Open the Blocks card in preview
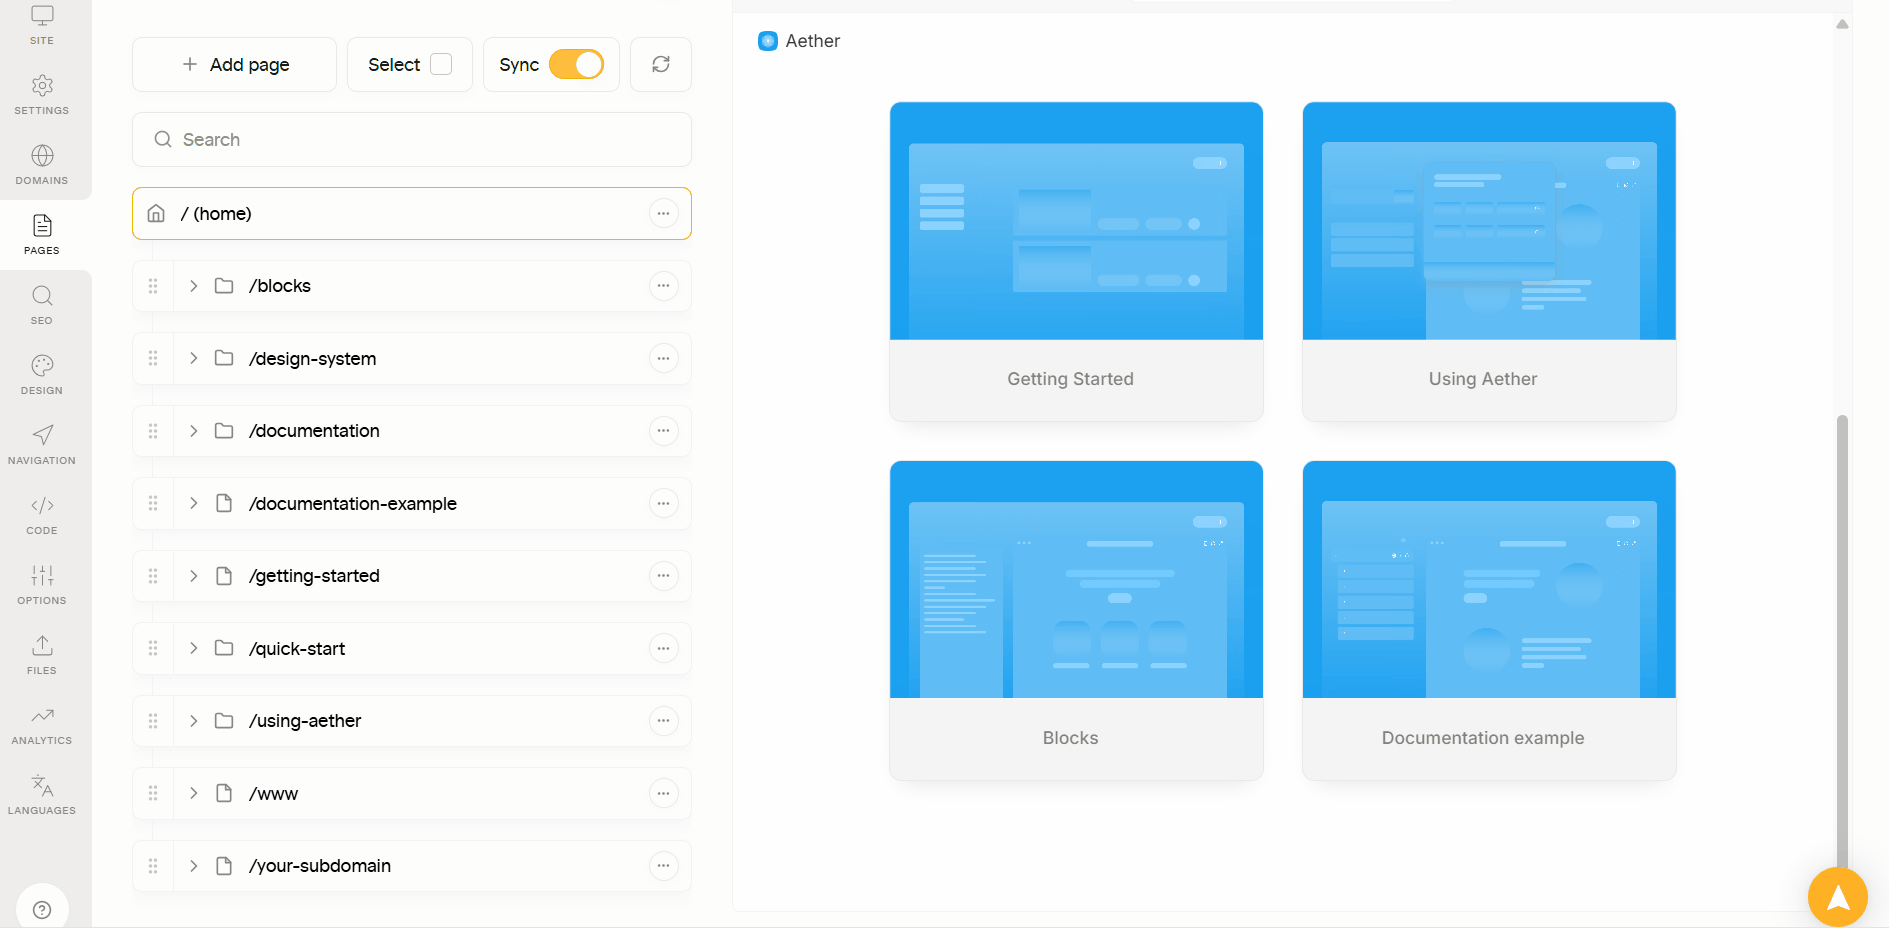This screenshot has height=928, width=1889. tap(1076, 620)
